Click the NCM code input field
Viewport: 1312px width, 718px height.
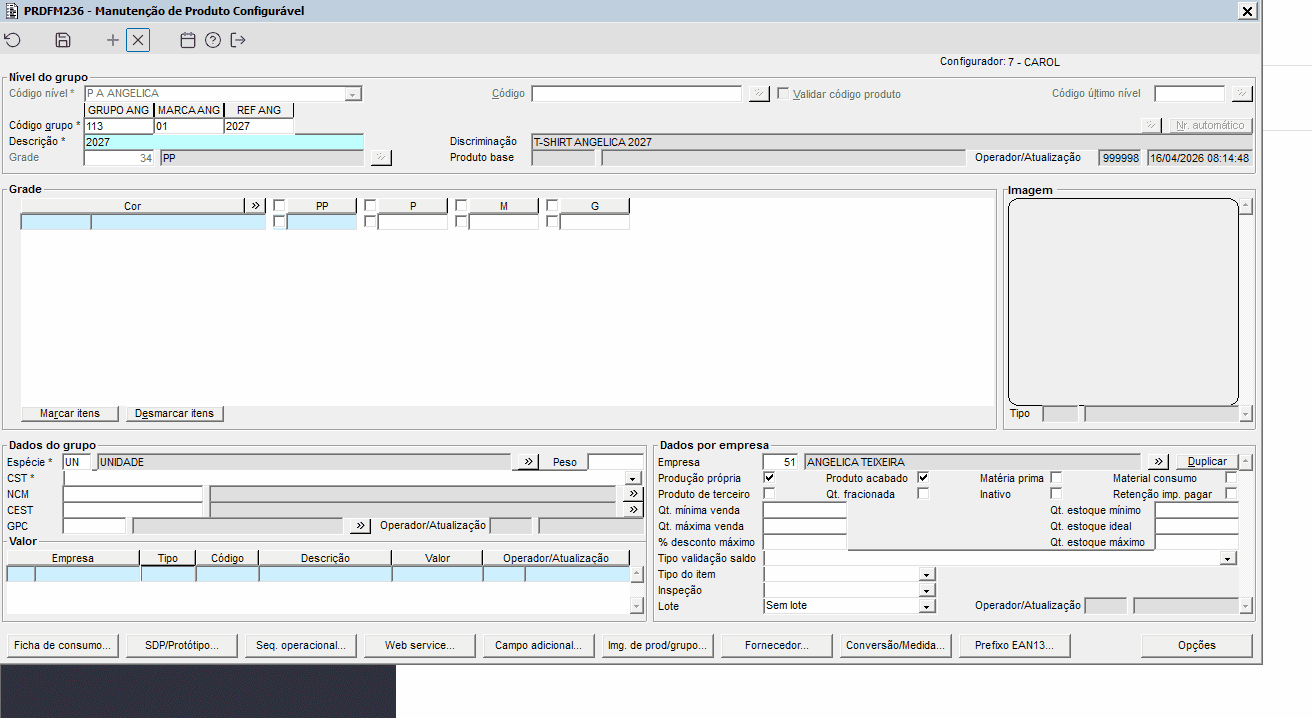[x=133, y=494]
